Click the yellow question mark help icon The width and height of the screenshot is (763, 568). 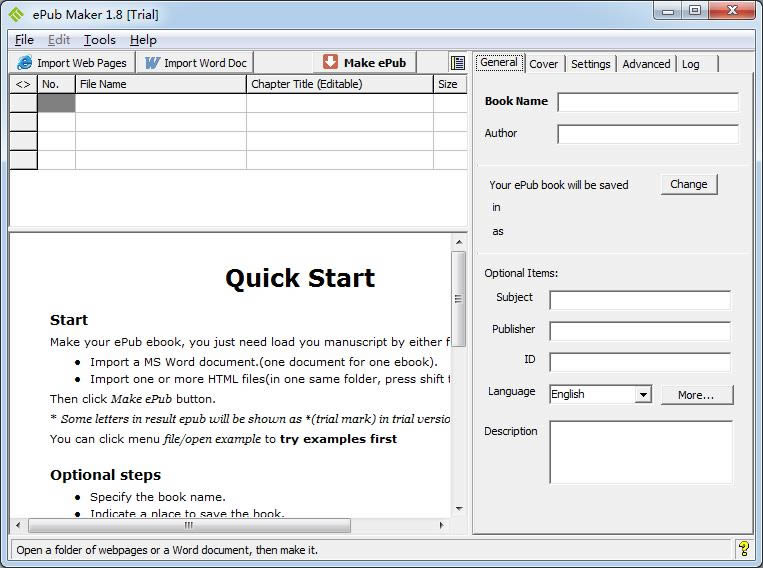744,549
